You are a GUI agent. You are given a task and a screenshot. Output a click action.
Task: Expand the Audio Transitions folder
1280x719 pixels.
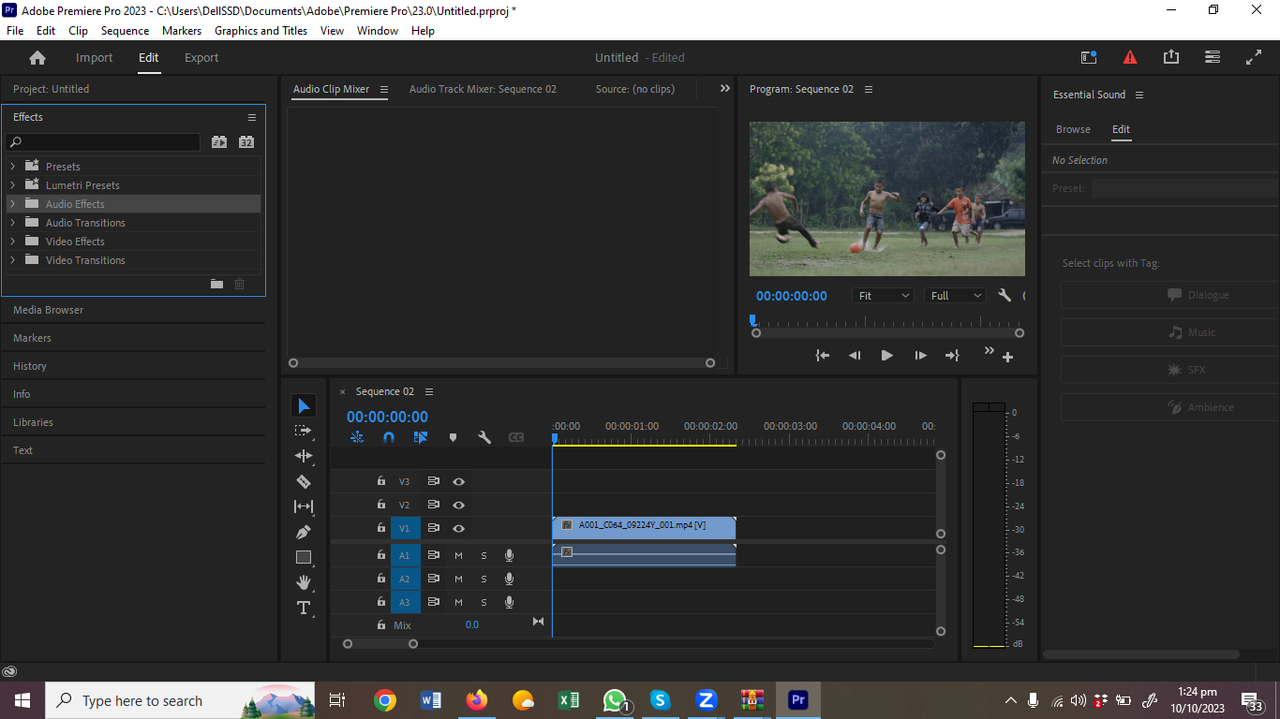point(13,222)
